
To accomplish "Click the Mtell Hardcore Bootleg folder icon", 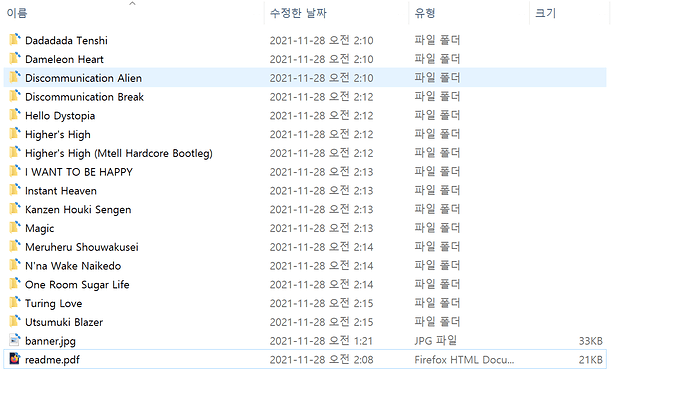I will 15,153.
